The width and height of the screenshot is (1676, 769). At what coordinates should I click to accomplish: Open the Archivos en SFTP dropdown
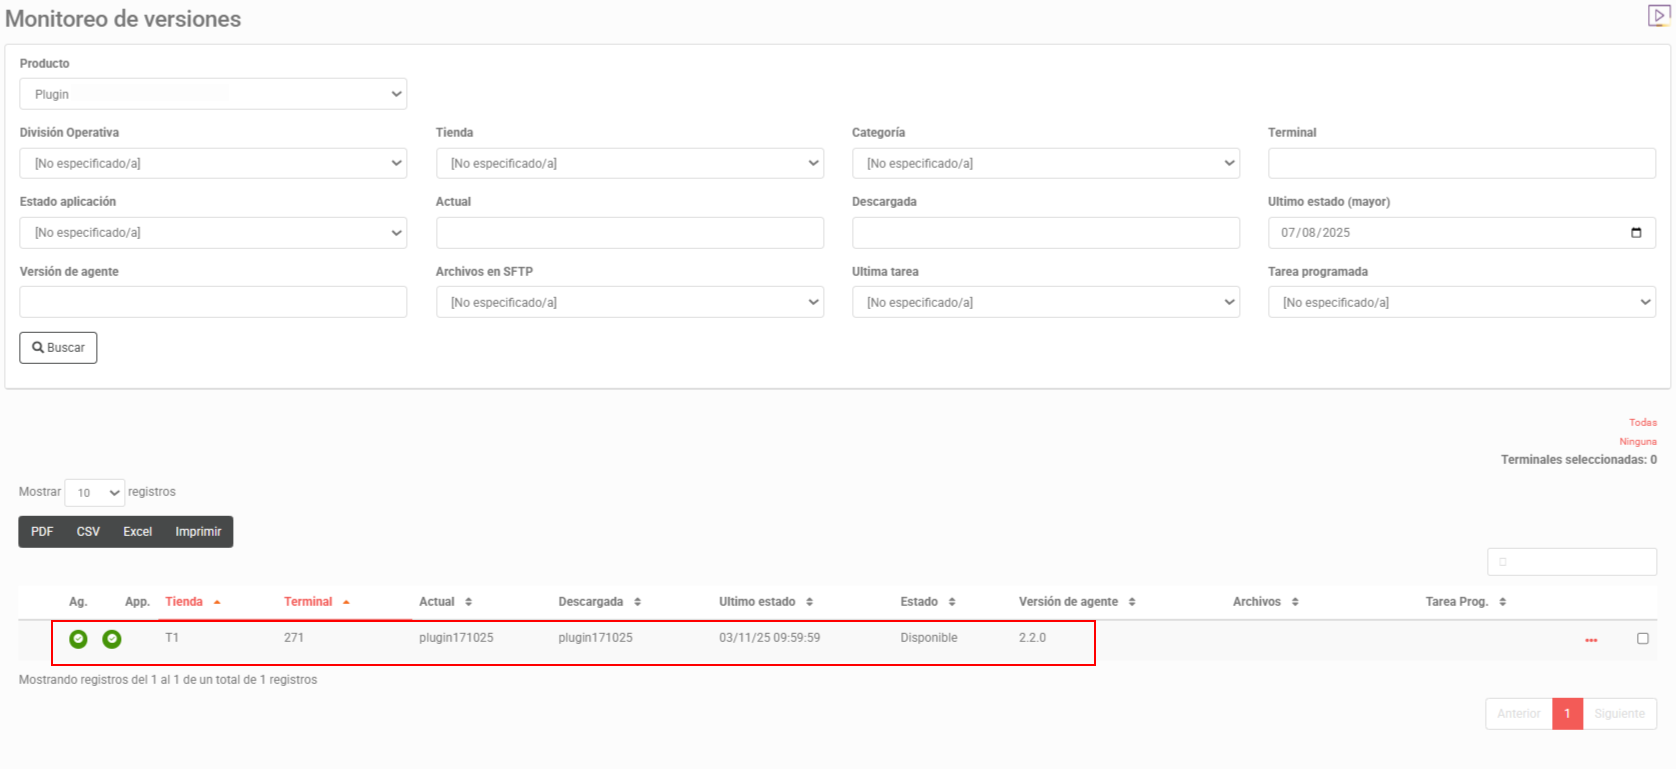coord(629,302)
